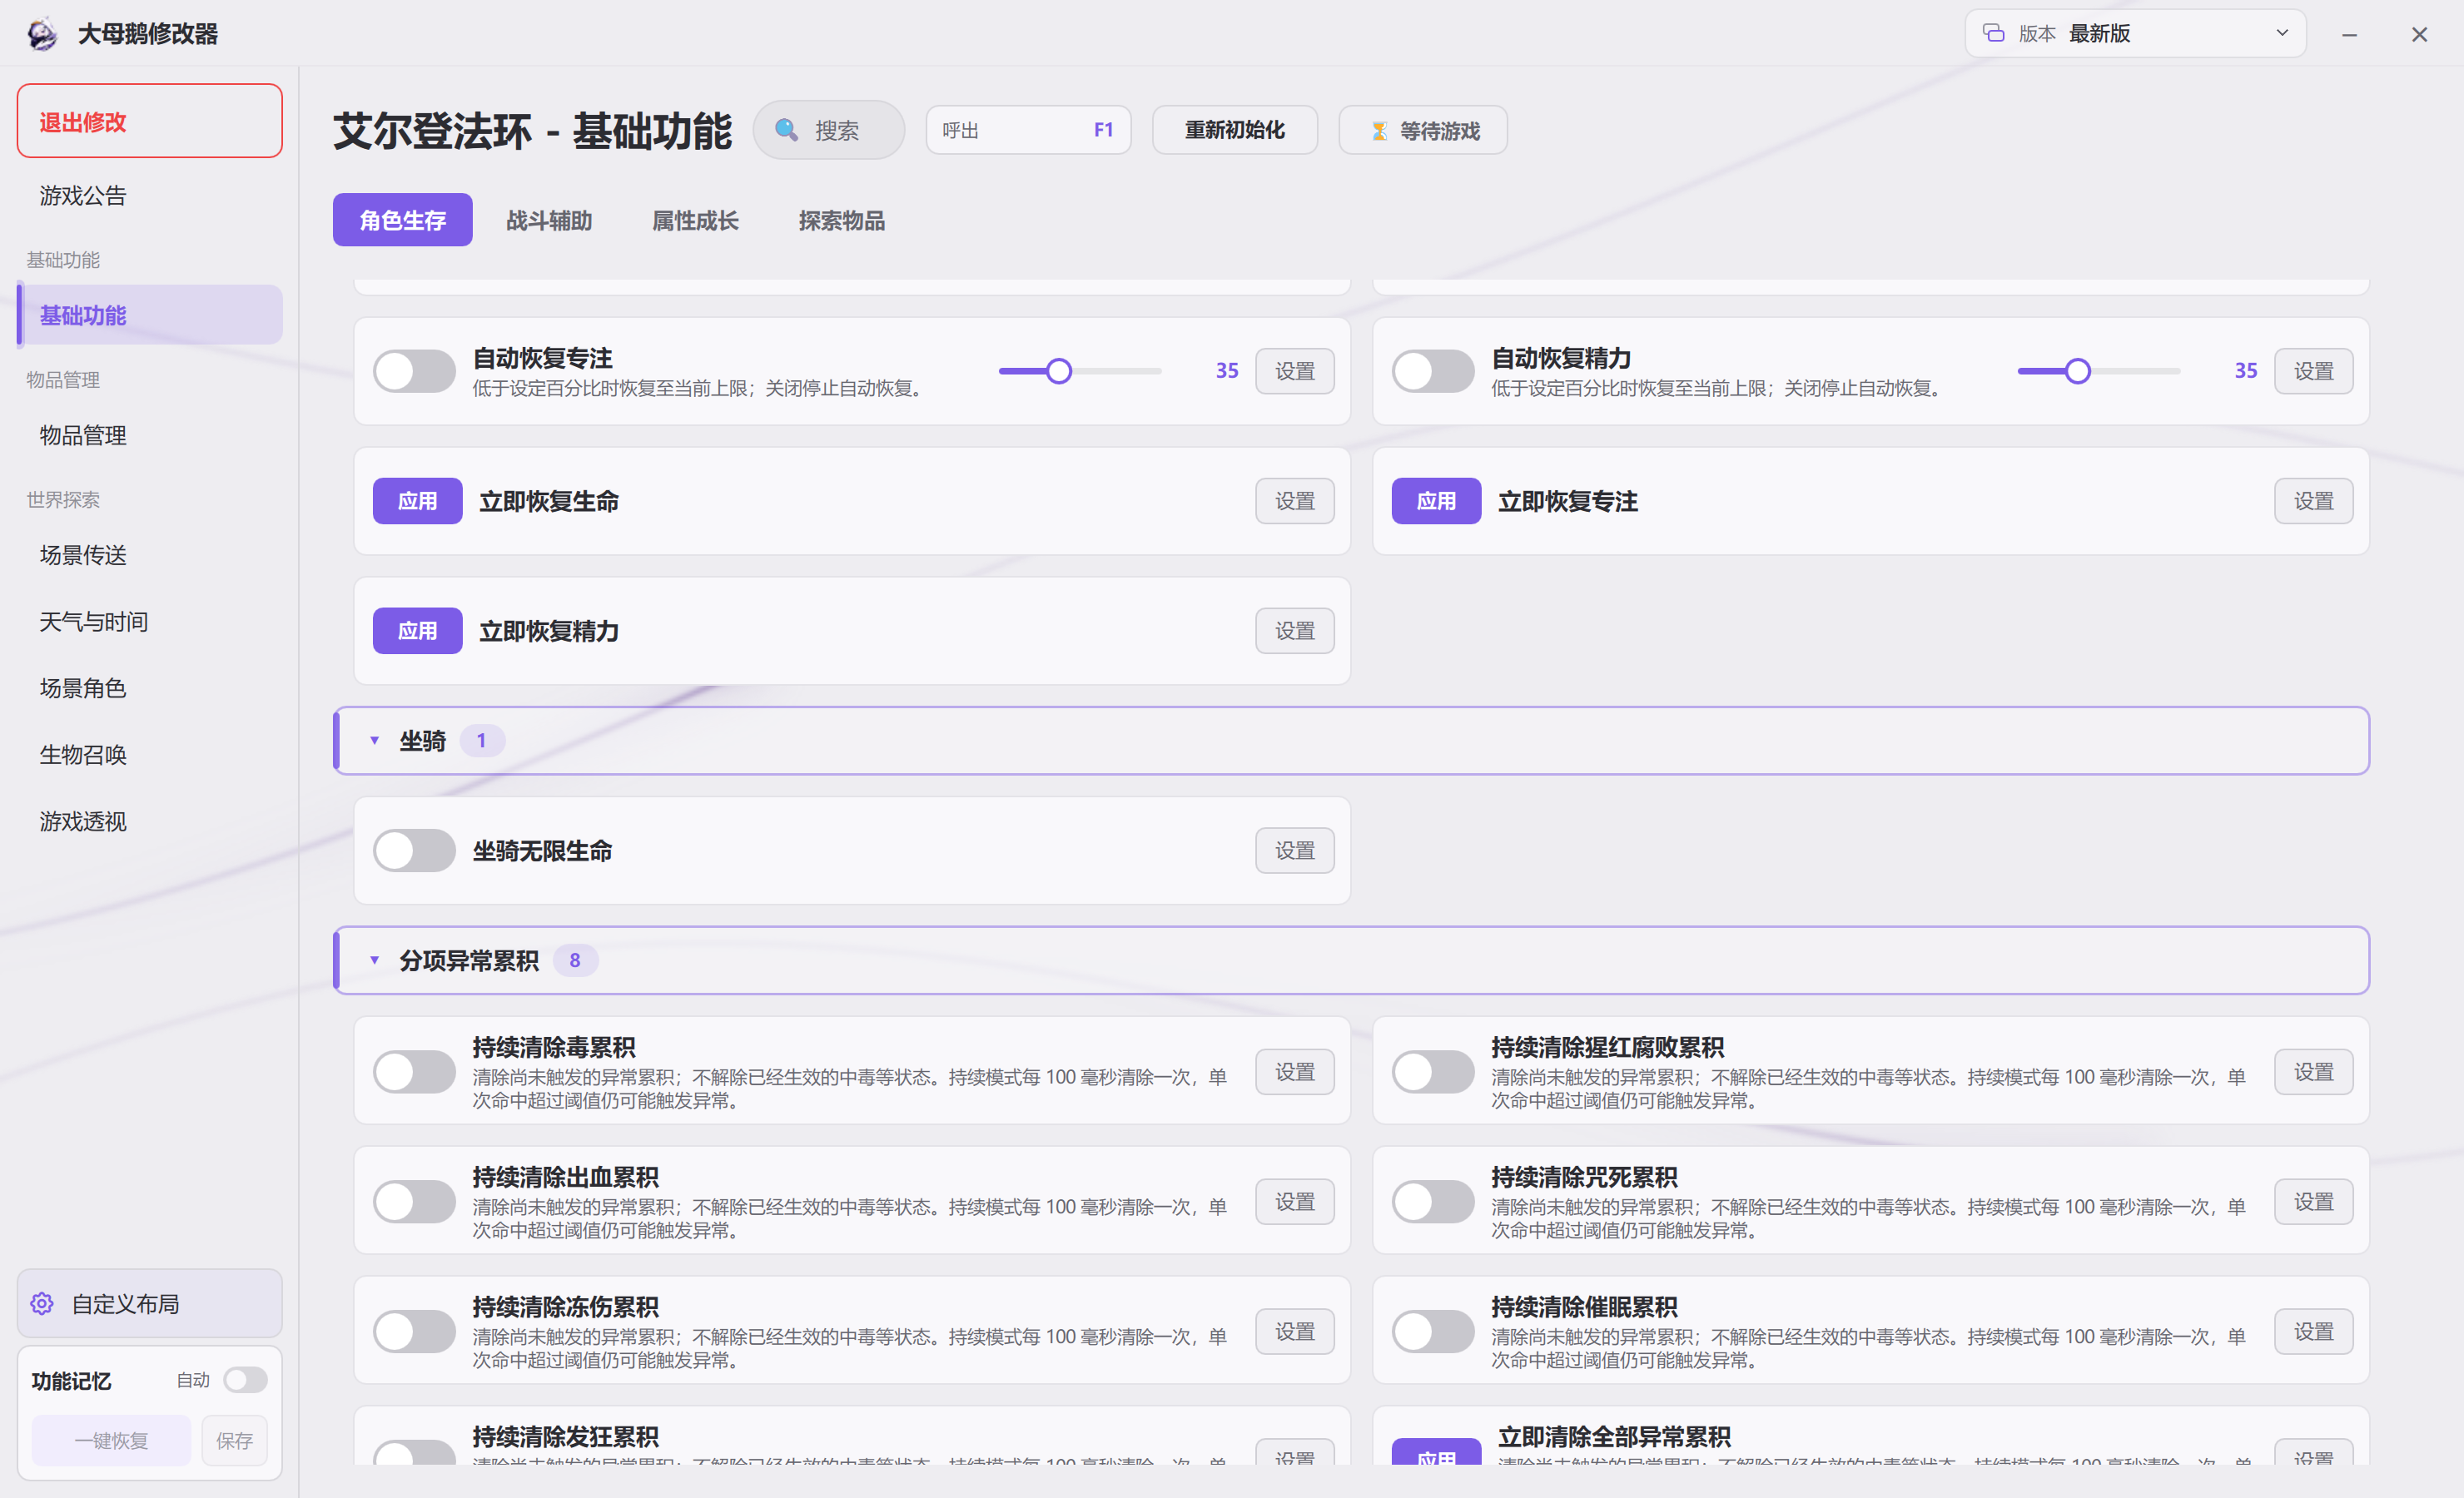Click the 一键恢复 button
2464x1498 pixels.
111,1441
